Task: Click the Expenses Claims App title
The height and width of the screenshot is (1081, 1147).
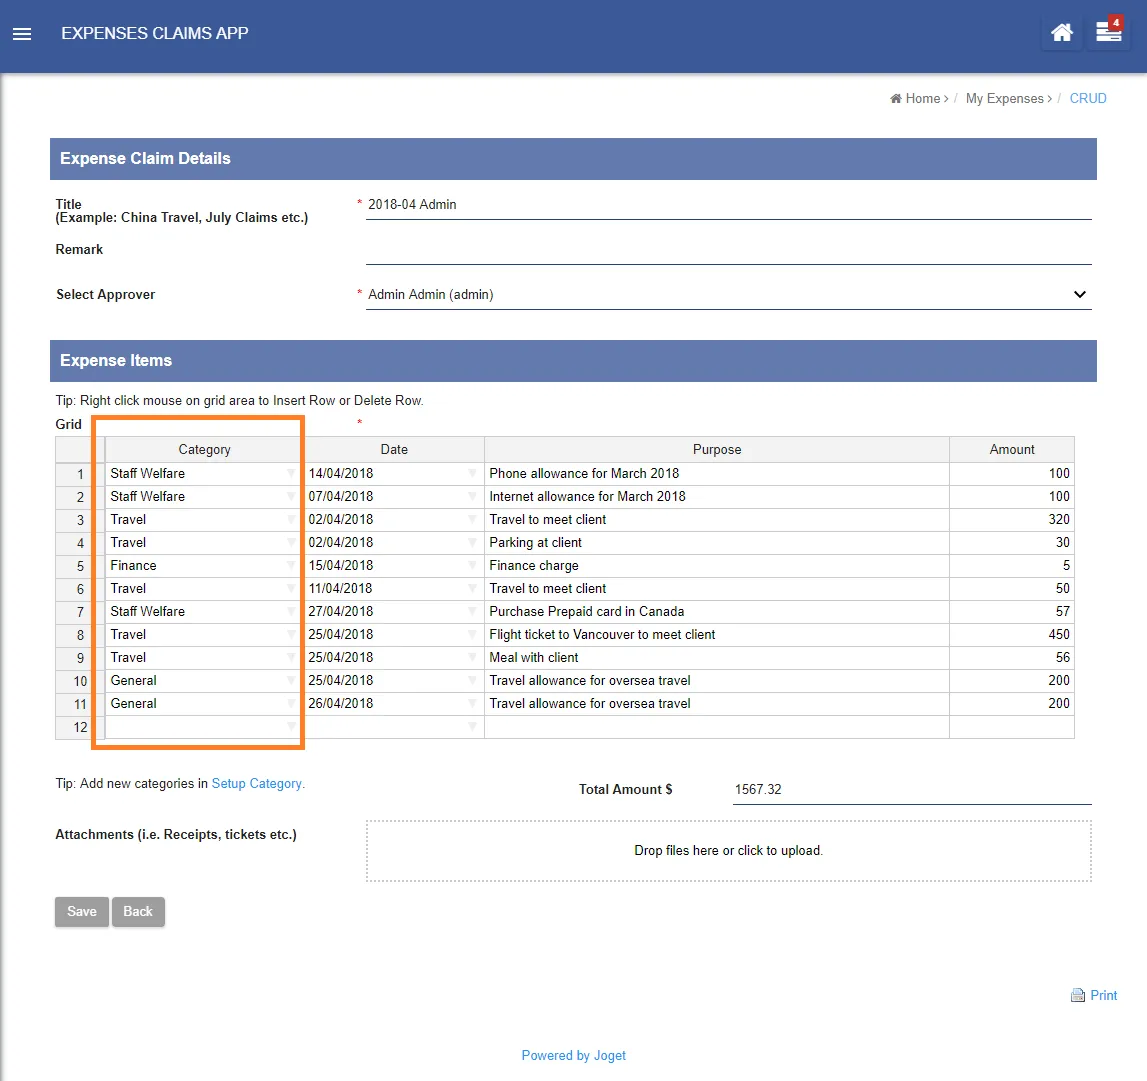Action: (x=154, y=34)
